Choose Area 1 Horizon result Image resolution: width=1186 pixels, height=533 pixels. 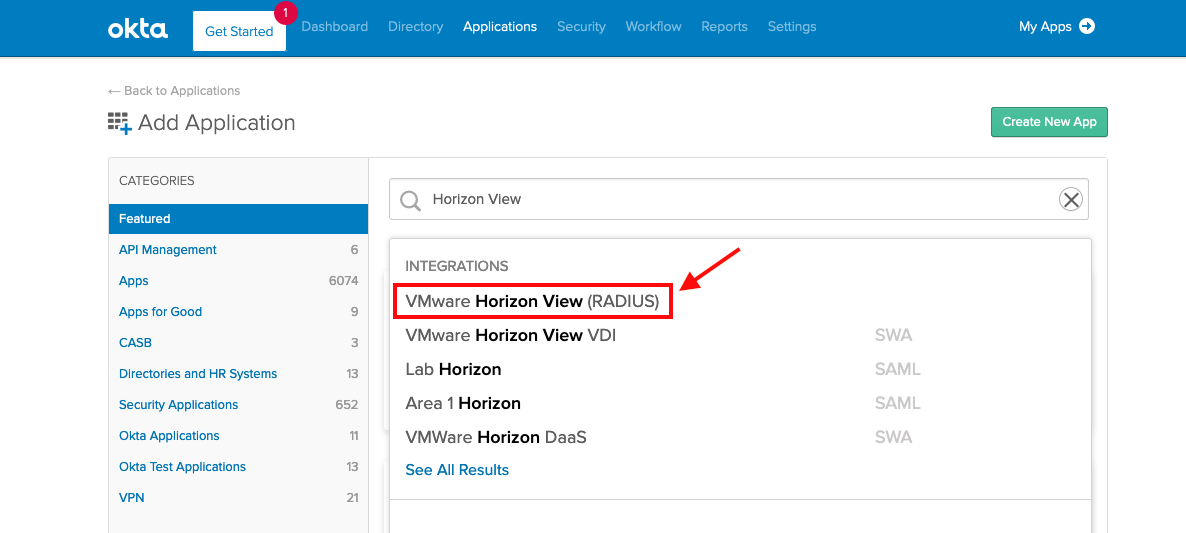point(463,404)
